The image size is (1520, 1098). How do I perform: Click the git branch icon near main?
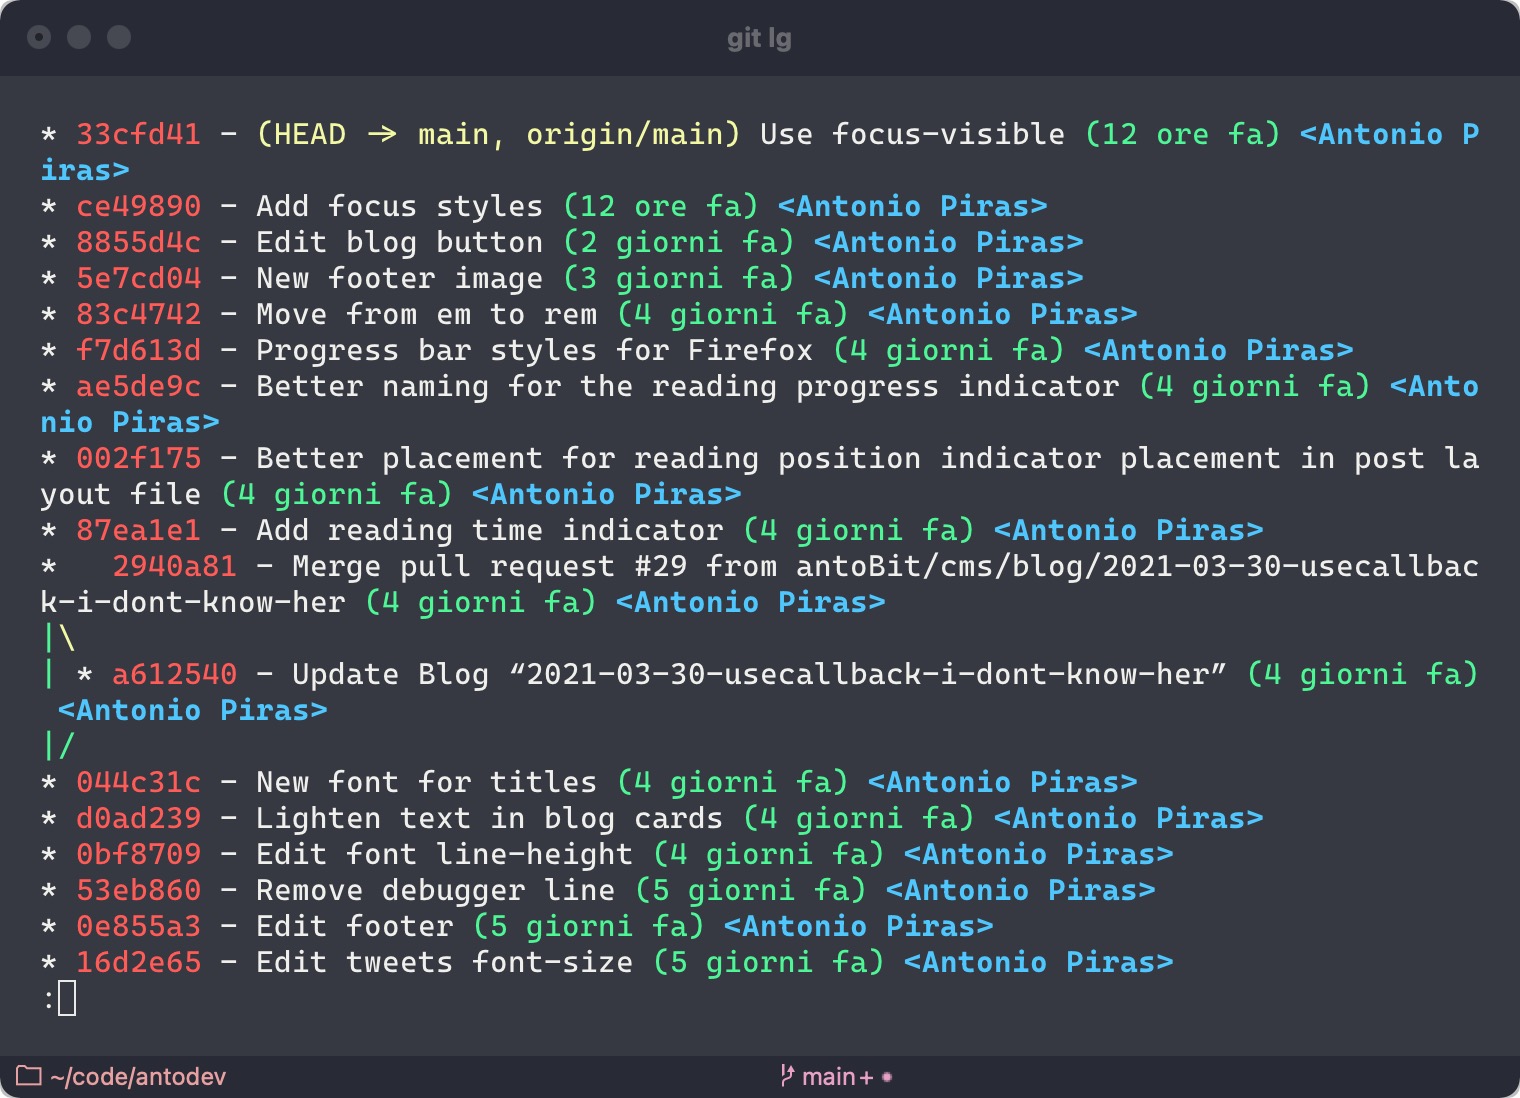pyautogui.click(x=788, y=1076)
